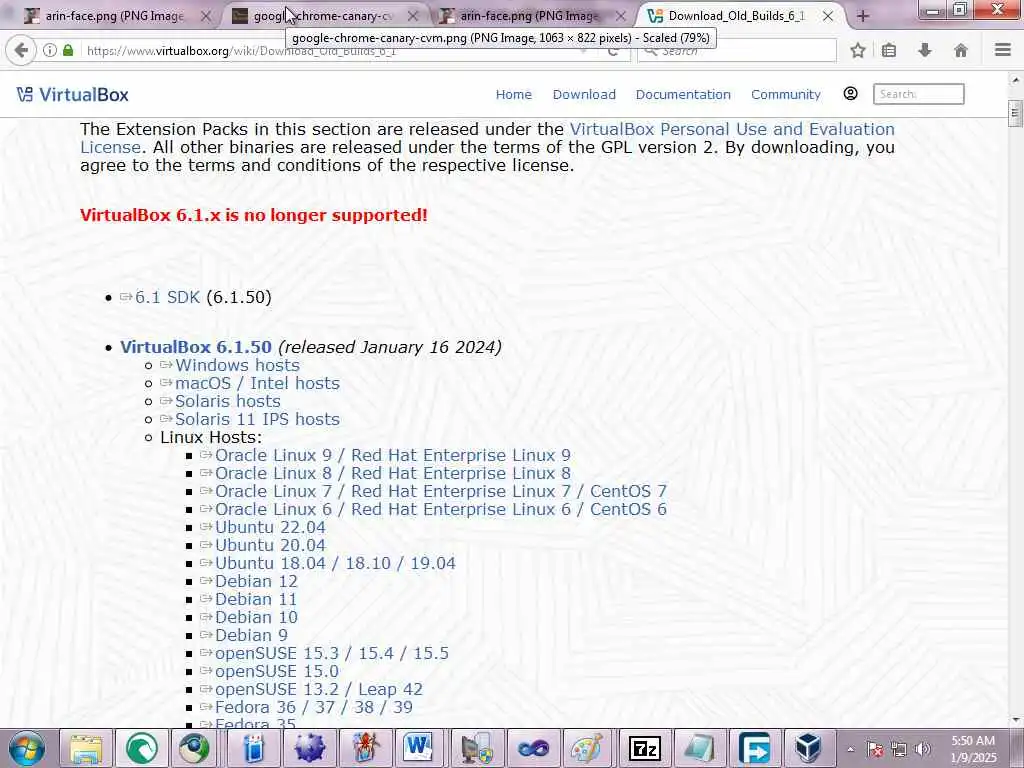Click the Debian 10 link
1024x768 pixels.
[x=256, y=617]
